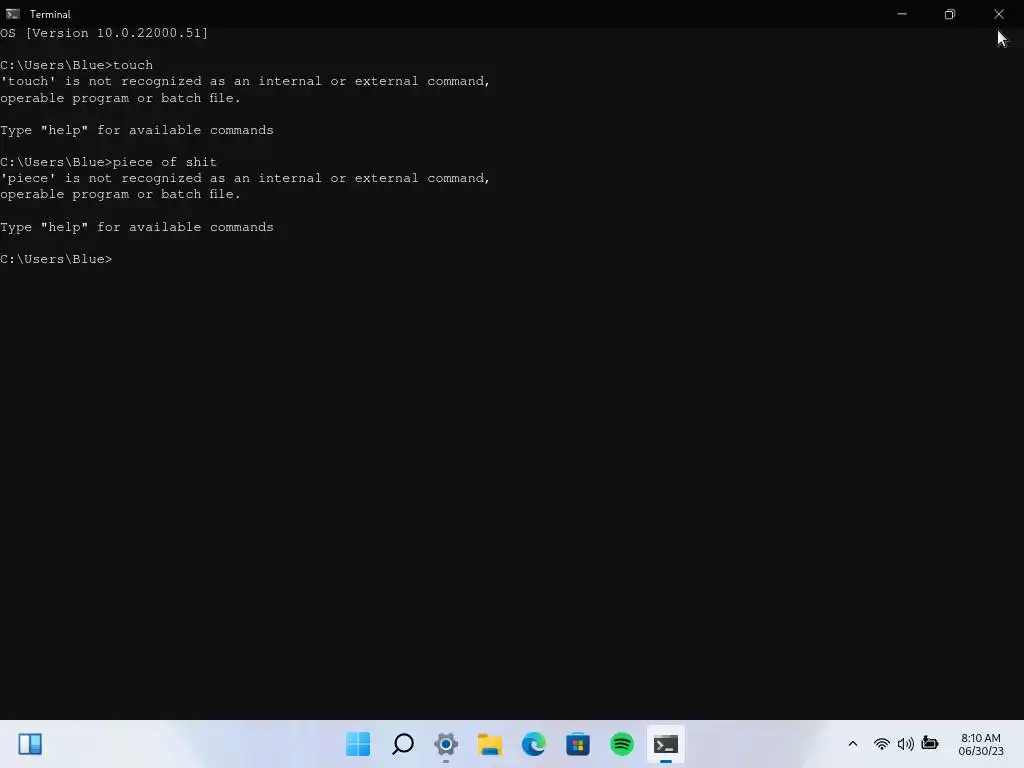This screenshot has width=1024, height=768.
Task: Open the Windows Start menu
Action: [x=358, y=744]
